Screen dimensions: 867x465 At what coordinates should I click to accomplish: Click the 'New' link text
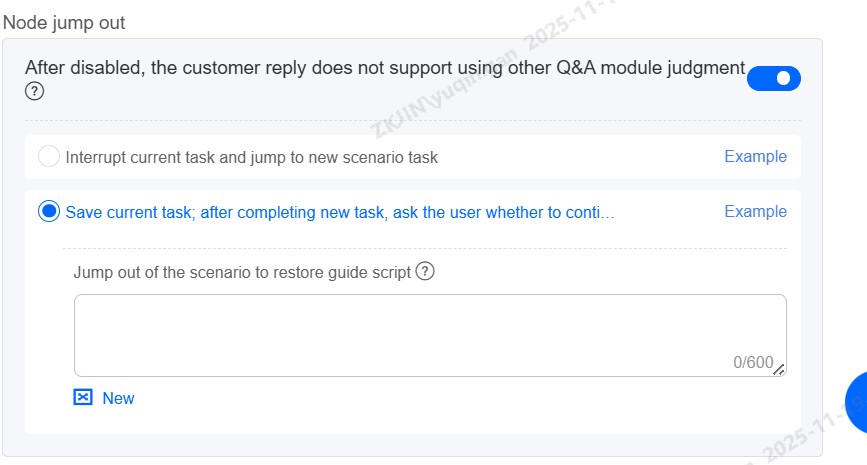pos(118,398)
